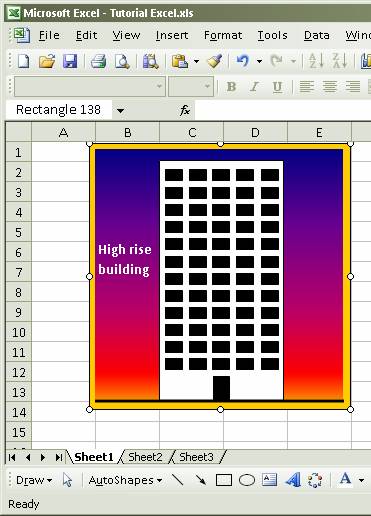371x516 pixels.
Task: Click the Select Objects pointer icon
Action: tap(67, 480)
